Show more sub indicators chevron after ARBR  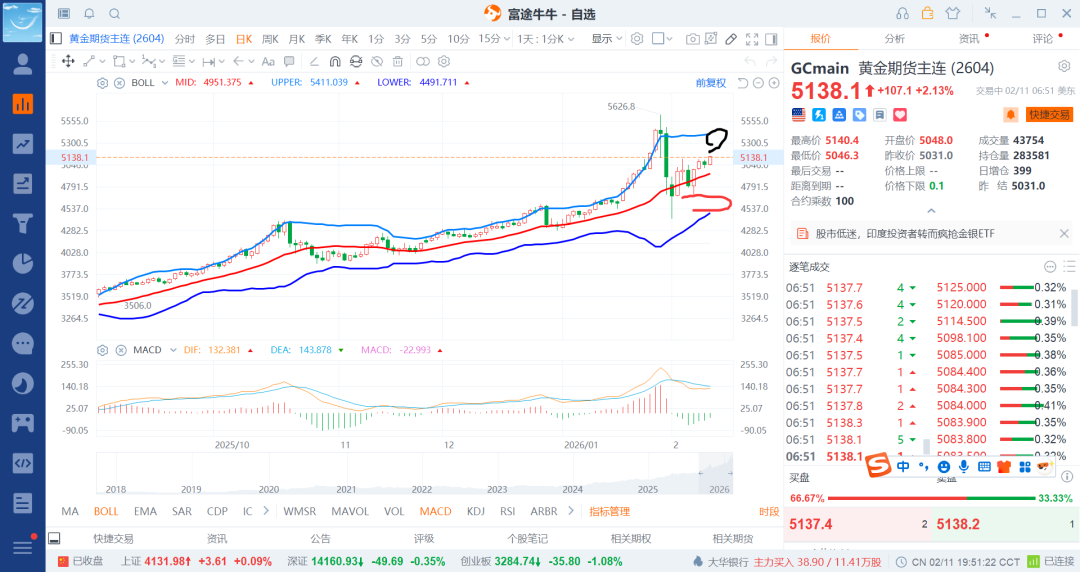coord(570,511)
